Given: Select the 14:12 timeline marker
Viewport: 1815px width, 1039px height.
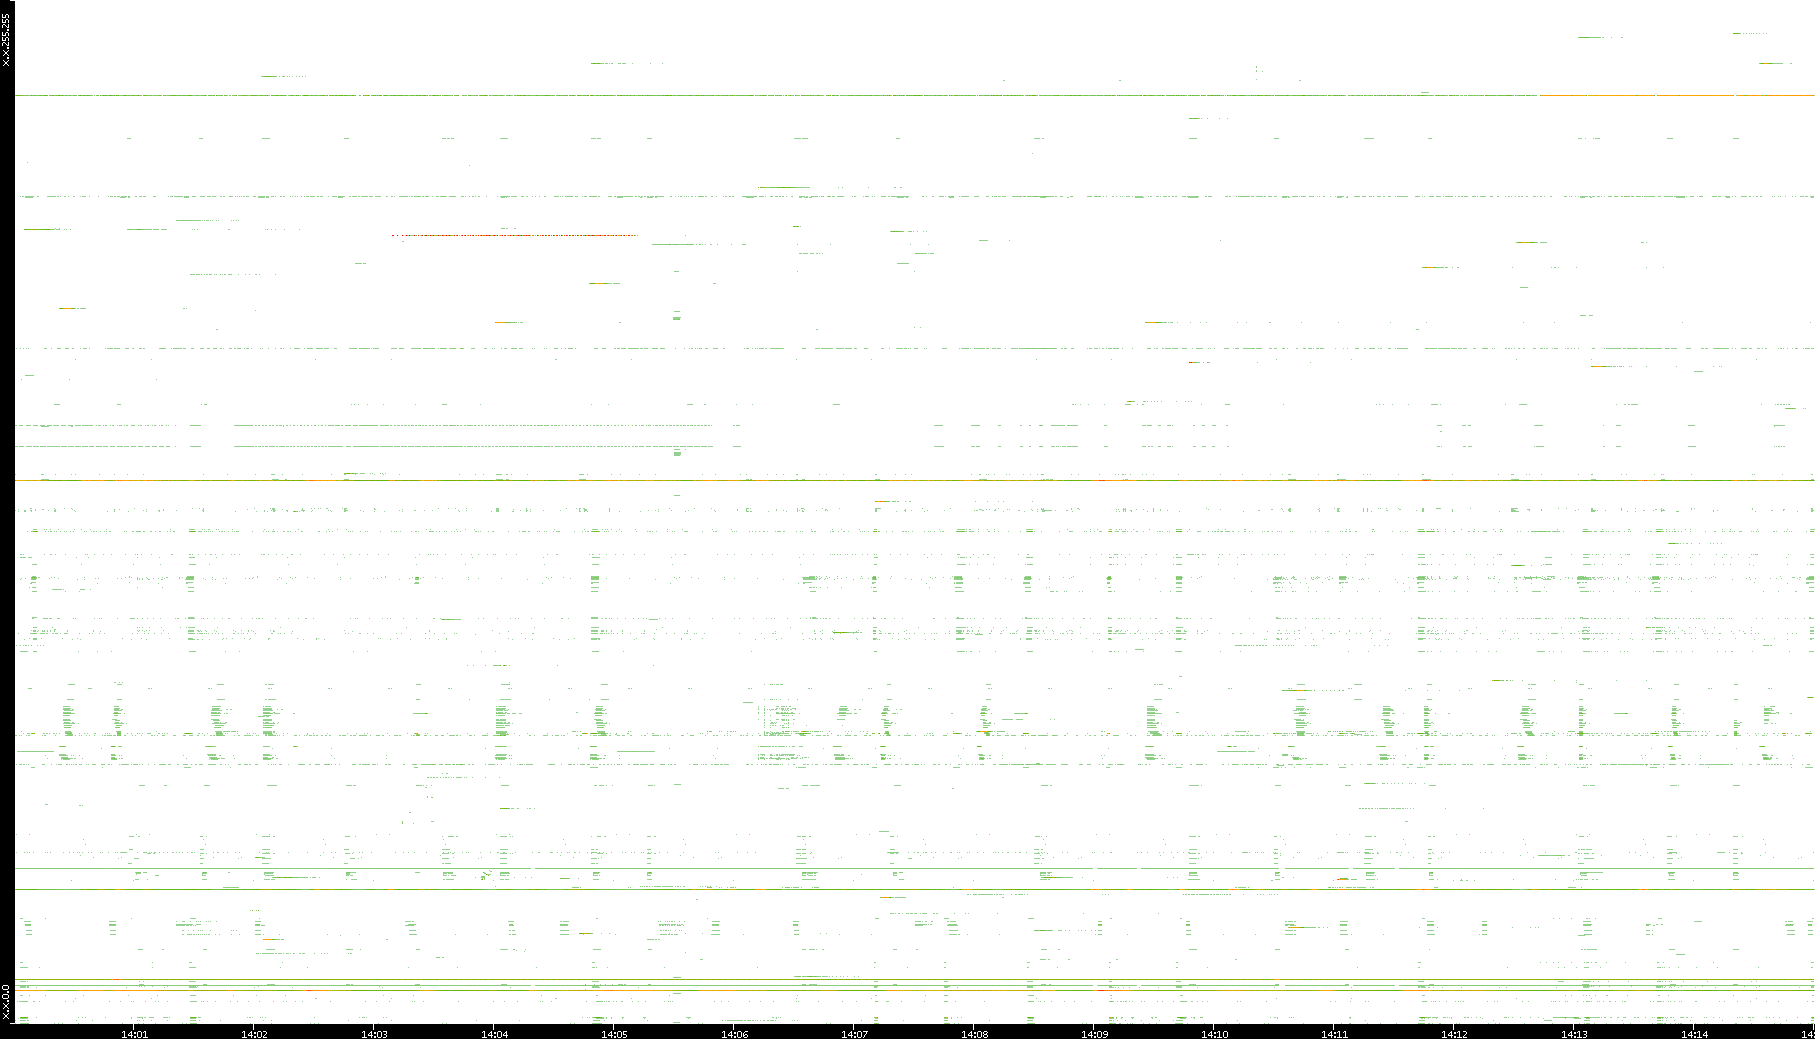Looking at the screenshot, I should click(x=1454, y=1034).
